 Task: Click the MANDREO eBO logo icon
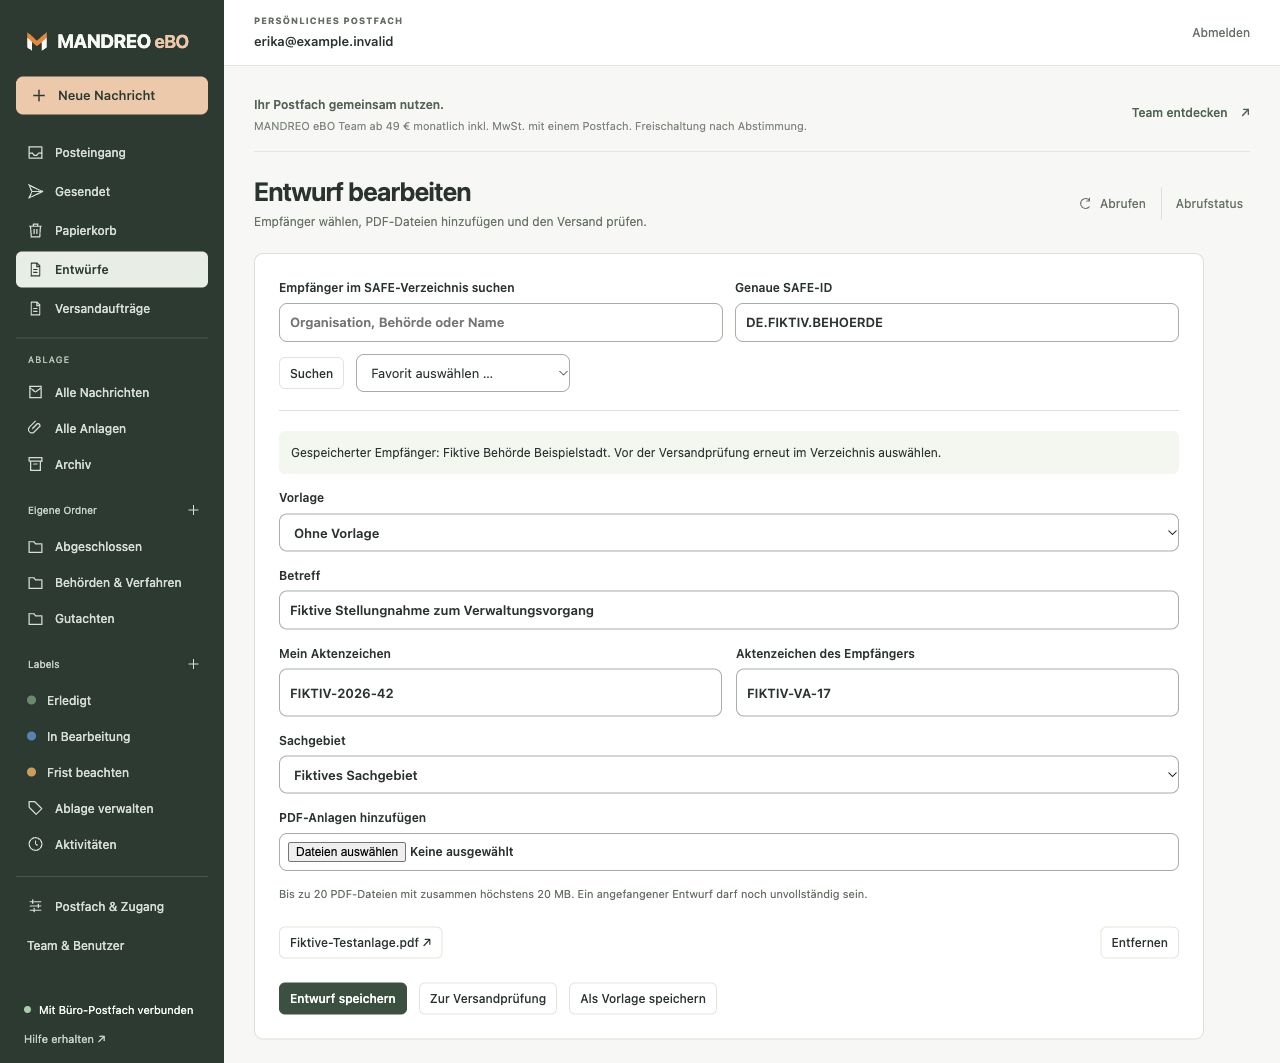[x=37, y=41]
